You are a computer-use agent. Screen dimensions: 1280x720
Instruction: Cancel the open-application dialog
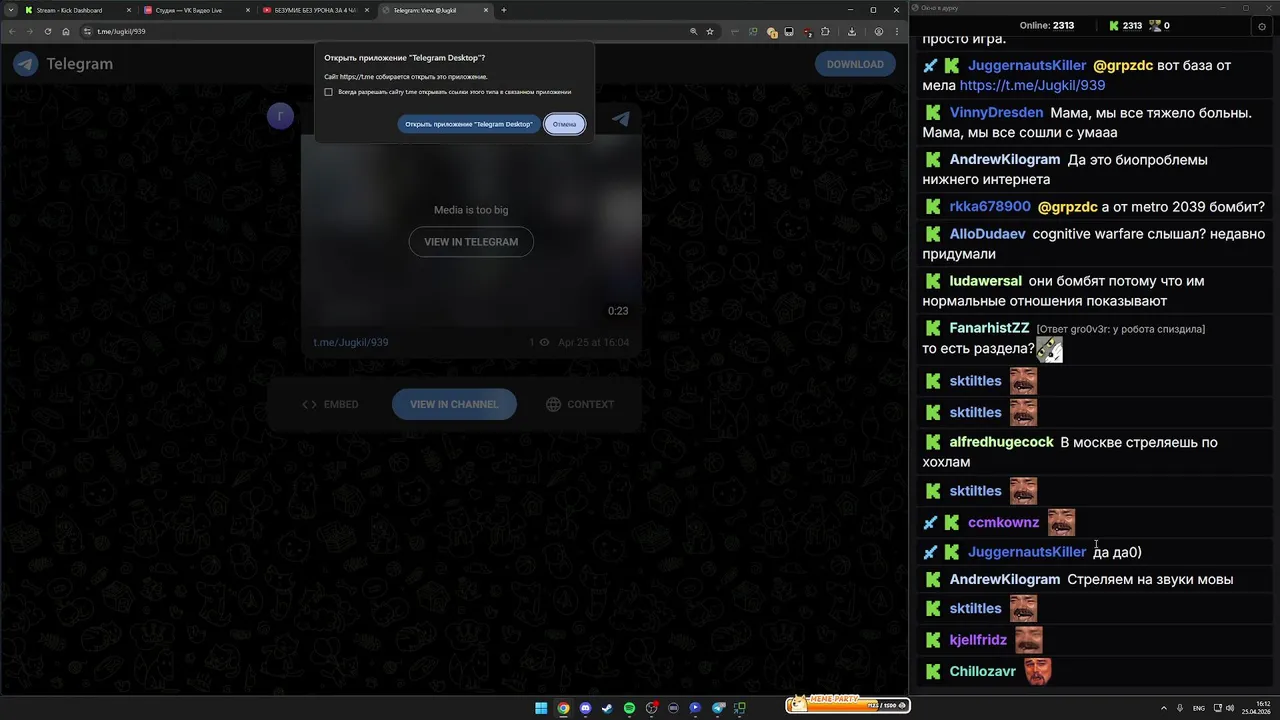pyautogui.click(x=564, y=124)
